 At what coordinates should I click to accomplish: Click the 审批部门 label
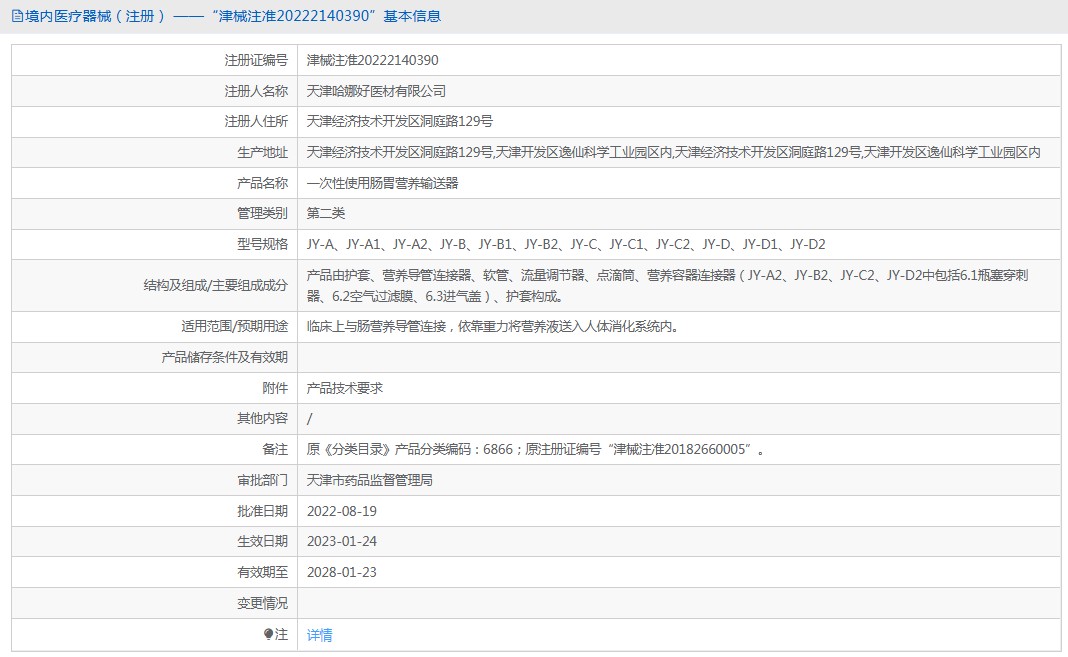(x=262, y=480)
